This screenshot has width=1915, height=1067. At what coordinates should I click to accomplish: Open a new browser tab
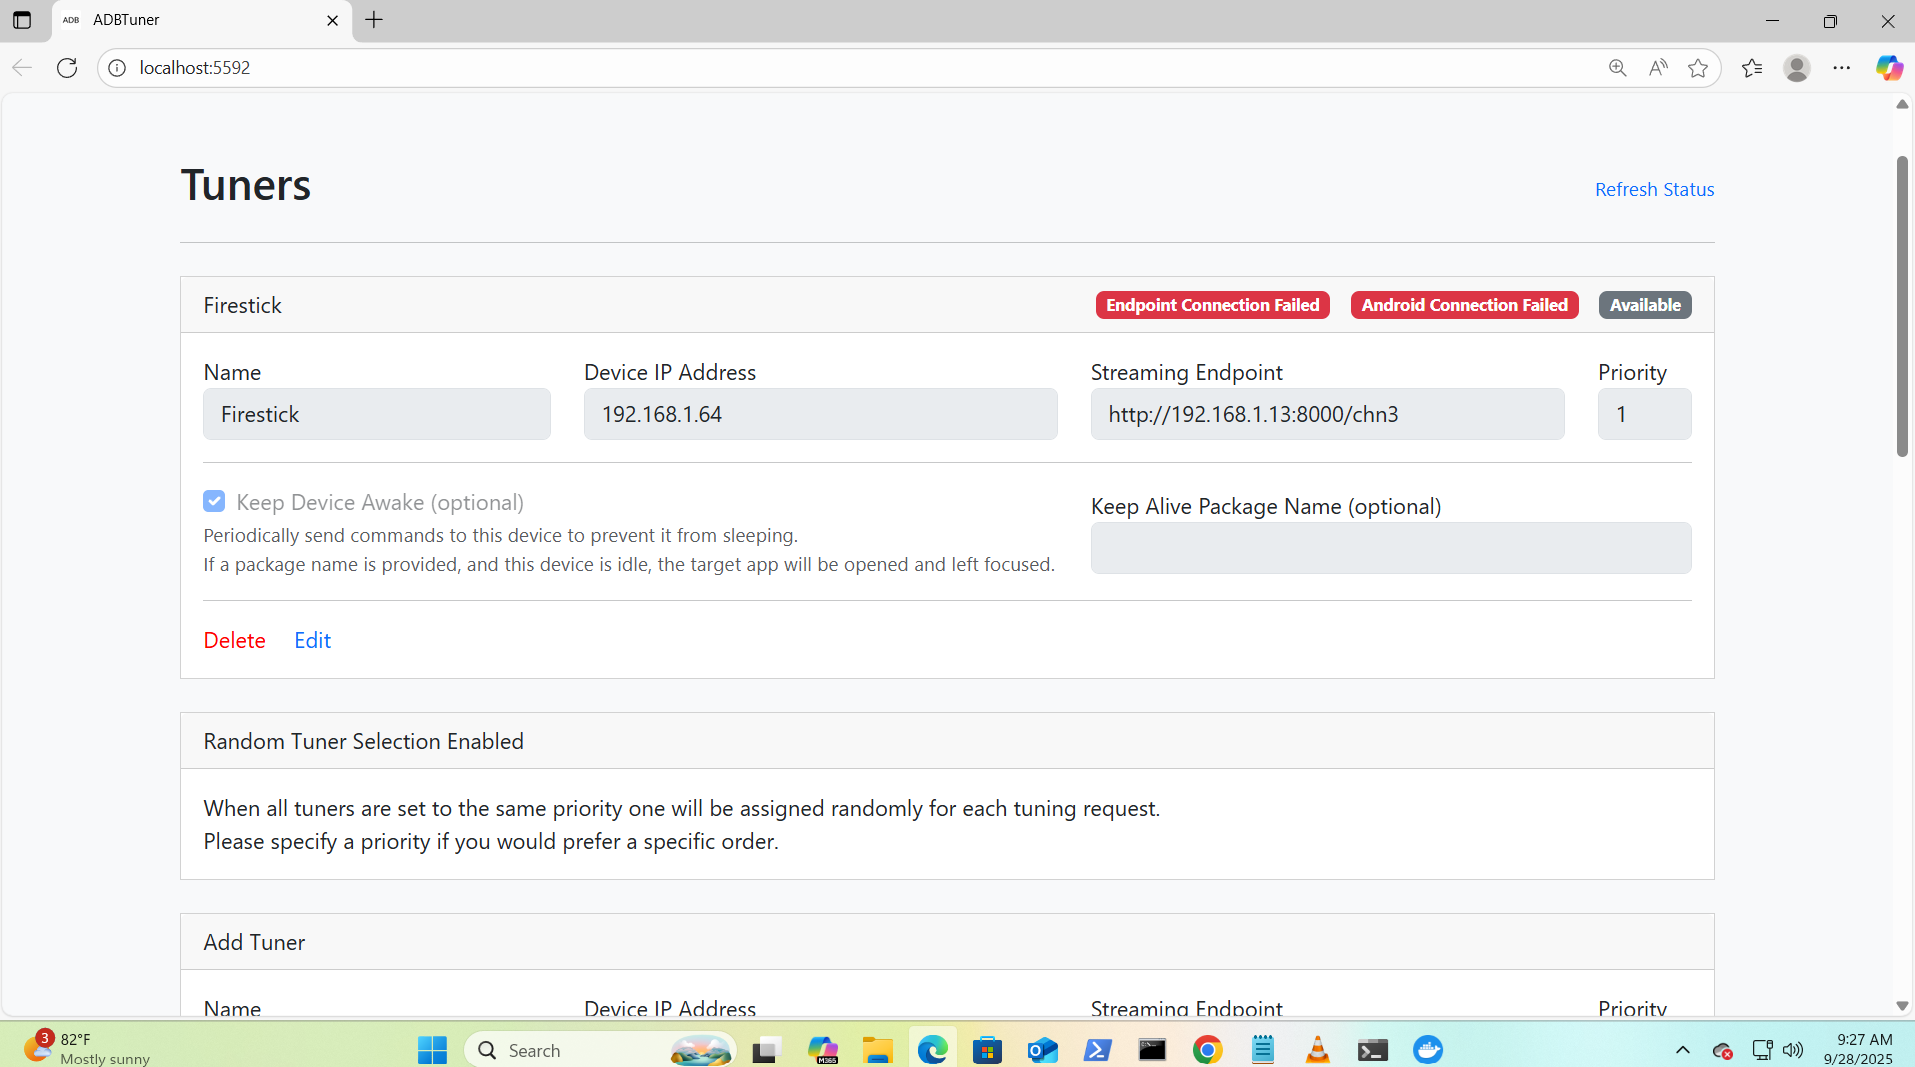coord(374,20)
